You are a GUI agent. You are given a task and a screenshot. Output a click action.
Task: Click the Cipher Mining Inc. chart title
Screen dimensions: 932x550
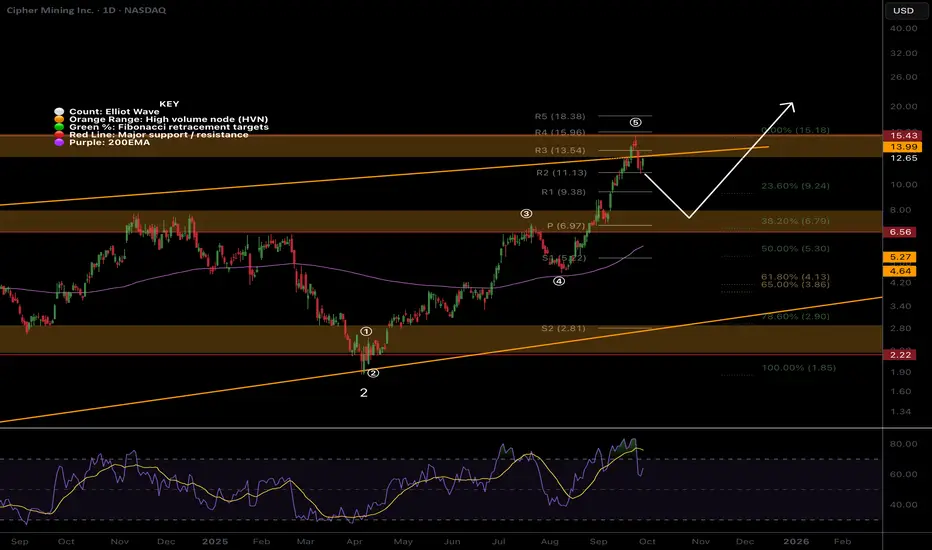[50, 10]
